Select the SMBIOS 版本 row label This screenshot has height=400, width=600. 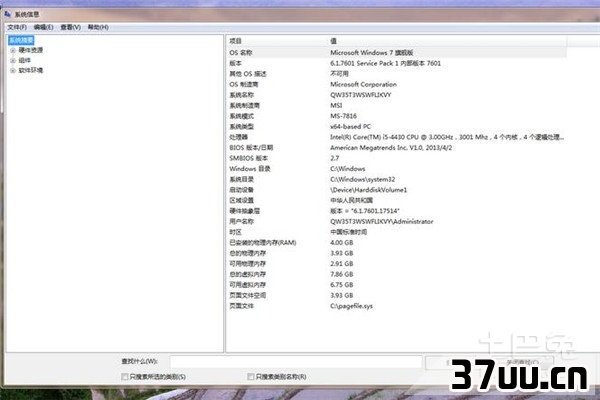click(x=248, y=158)
